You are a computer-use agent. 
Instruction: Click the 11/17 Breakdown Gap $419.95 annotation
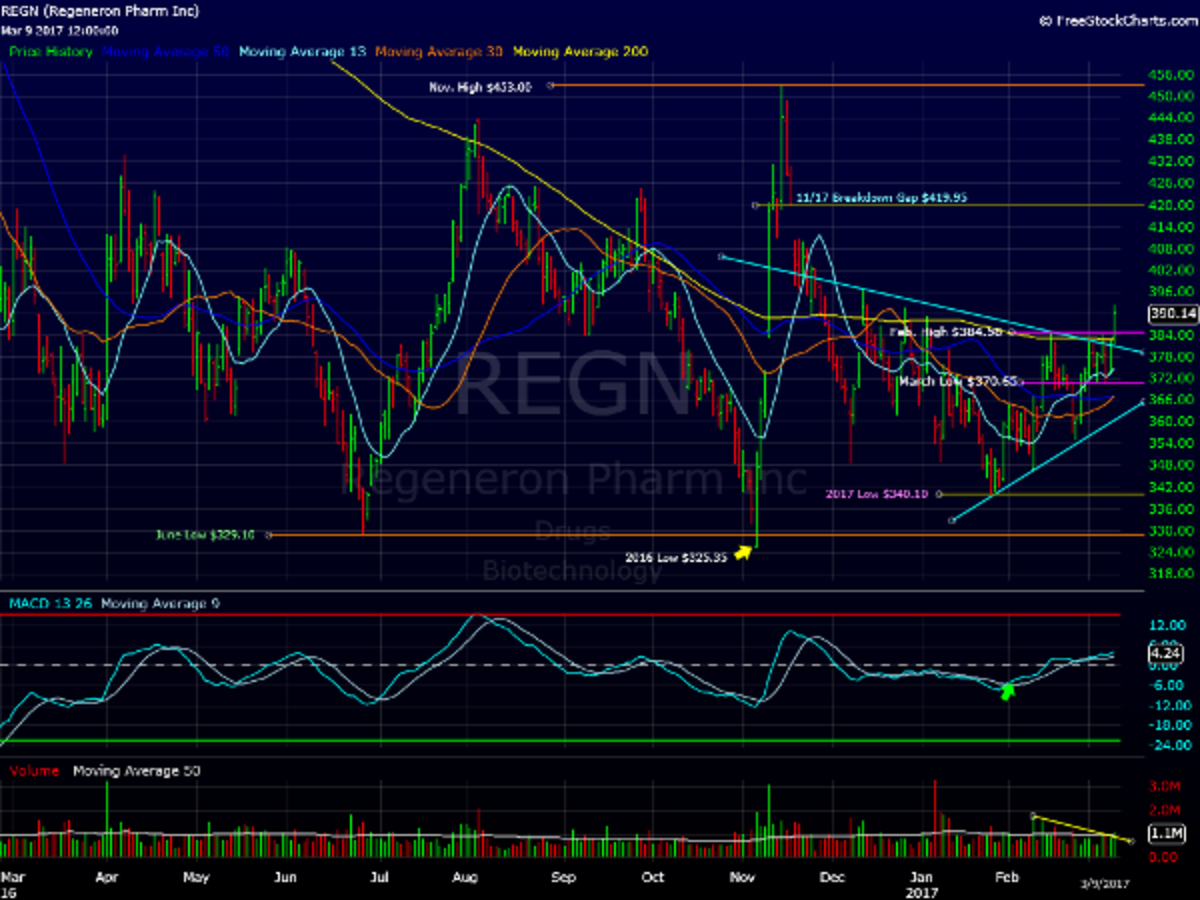coord(881,199)
